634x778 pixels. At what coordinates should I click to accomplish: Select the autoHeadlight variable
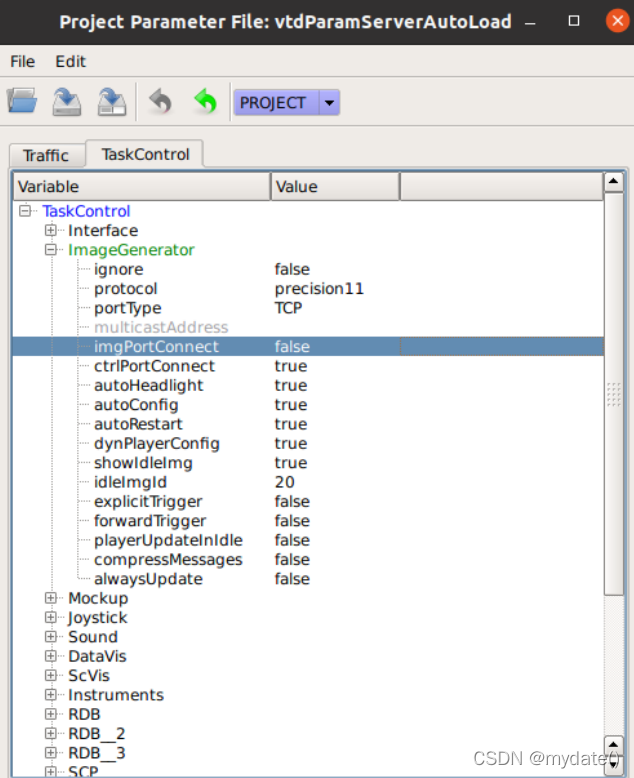149,385
